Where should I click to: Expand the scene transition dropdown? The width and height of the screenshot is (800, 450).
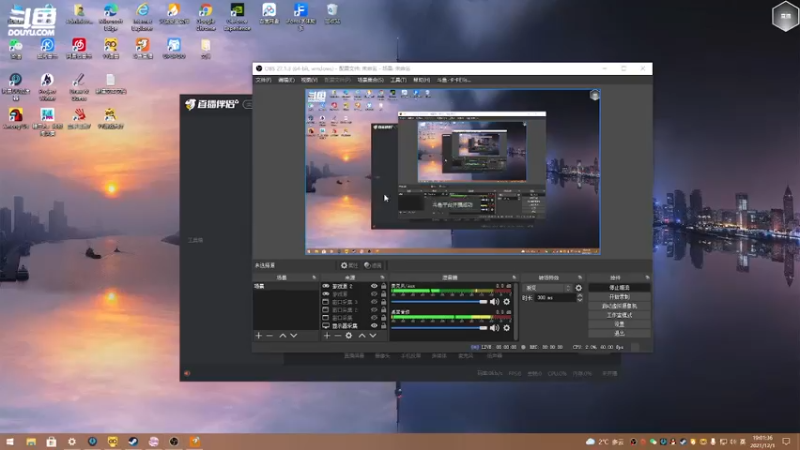[x=569, y=287]
